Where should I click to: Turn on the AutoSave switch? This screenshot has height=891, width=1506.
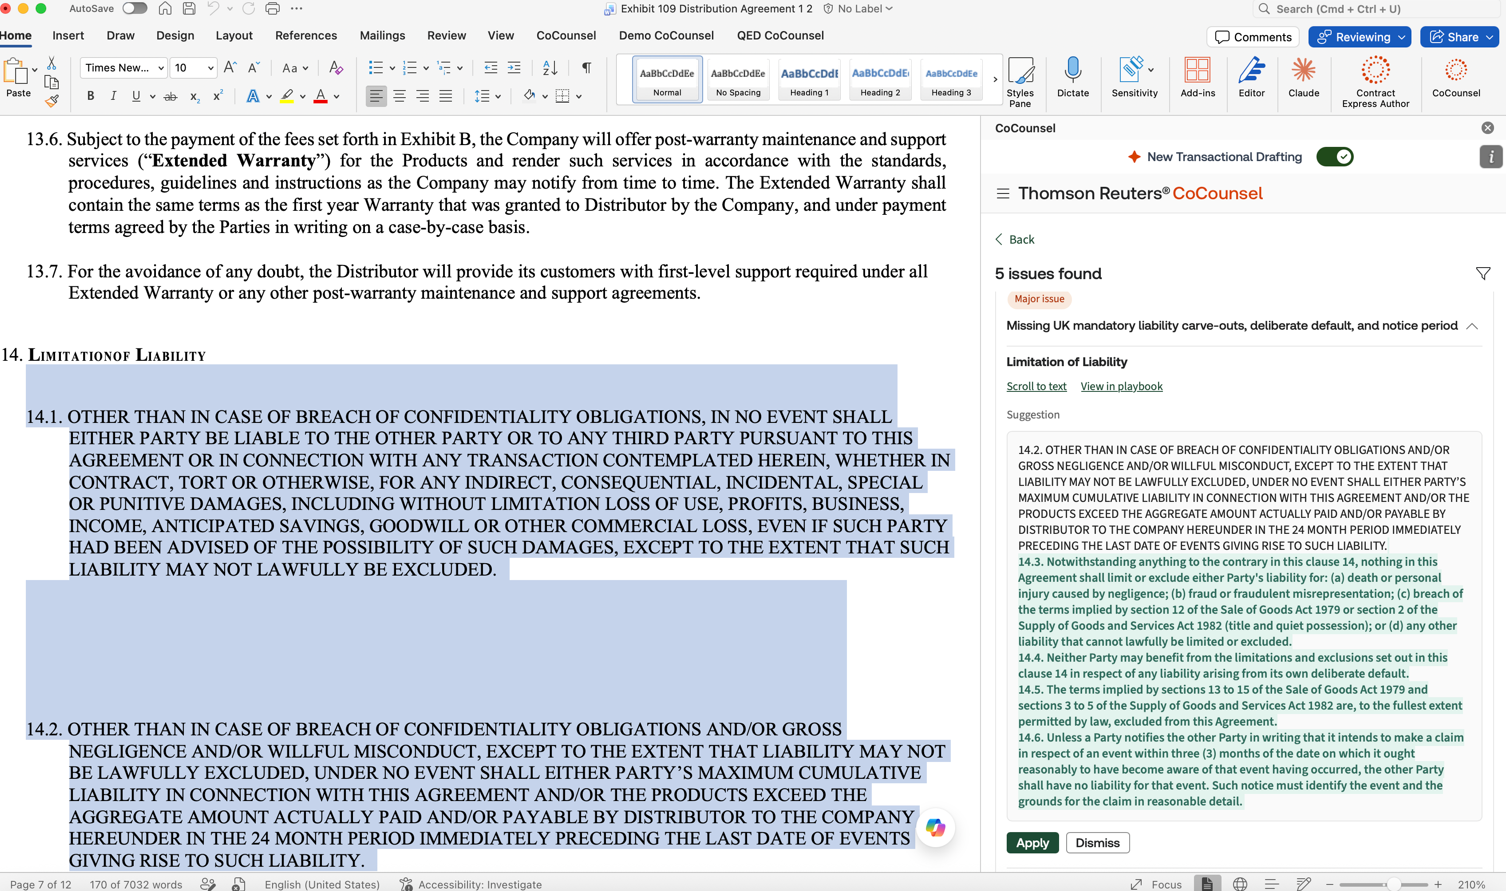(134, 9)
